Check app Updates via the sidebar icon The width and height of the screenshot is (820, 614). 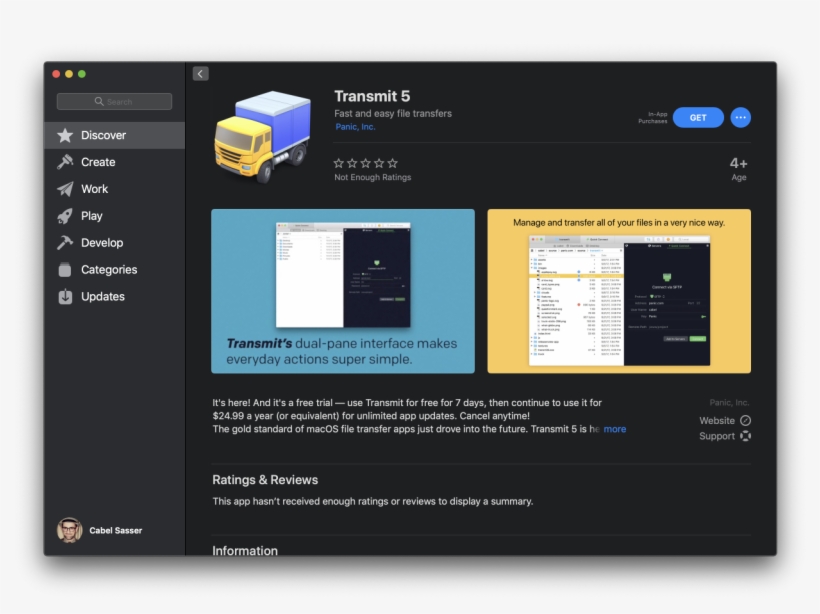(x=63, y=296)
